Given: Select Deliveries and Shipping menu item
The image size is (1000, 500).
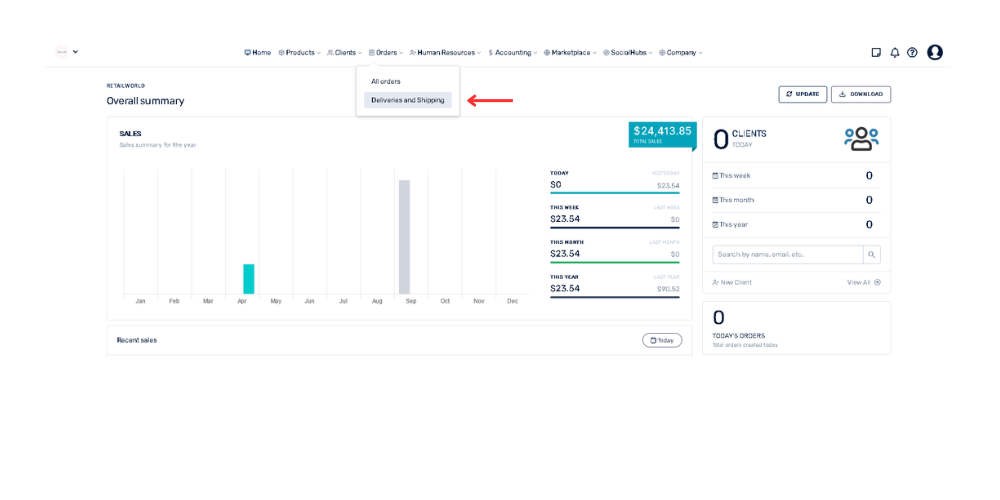Looking at the screenshot, I should coord(408,100).
